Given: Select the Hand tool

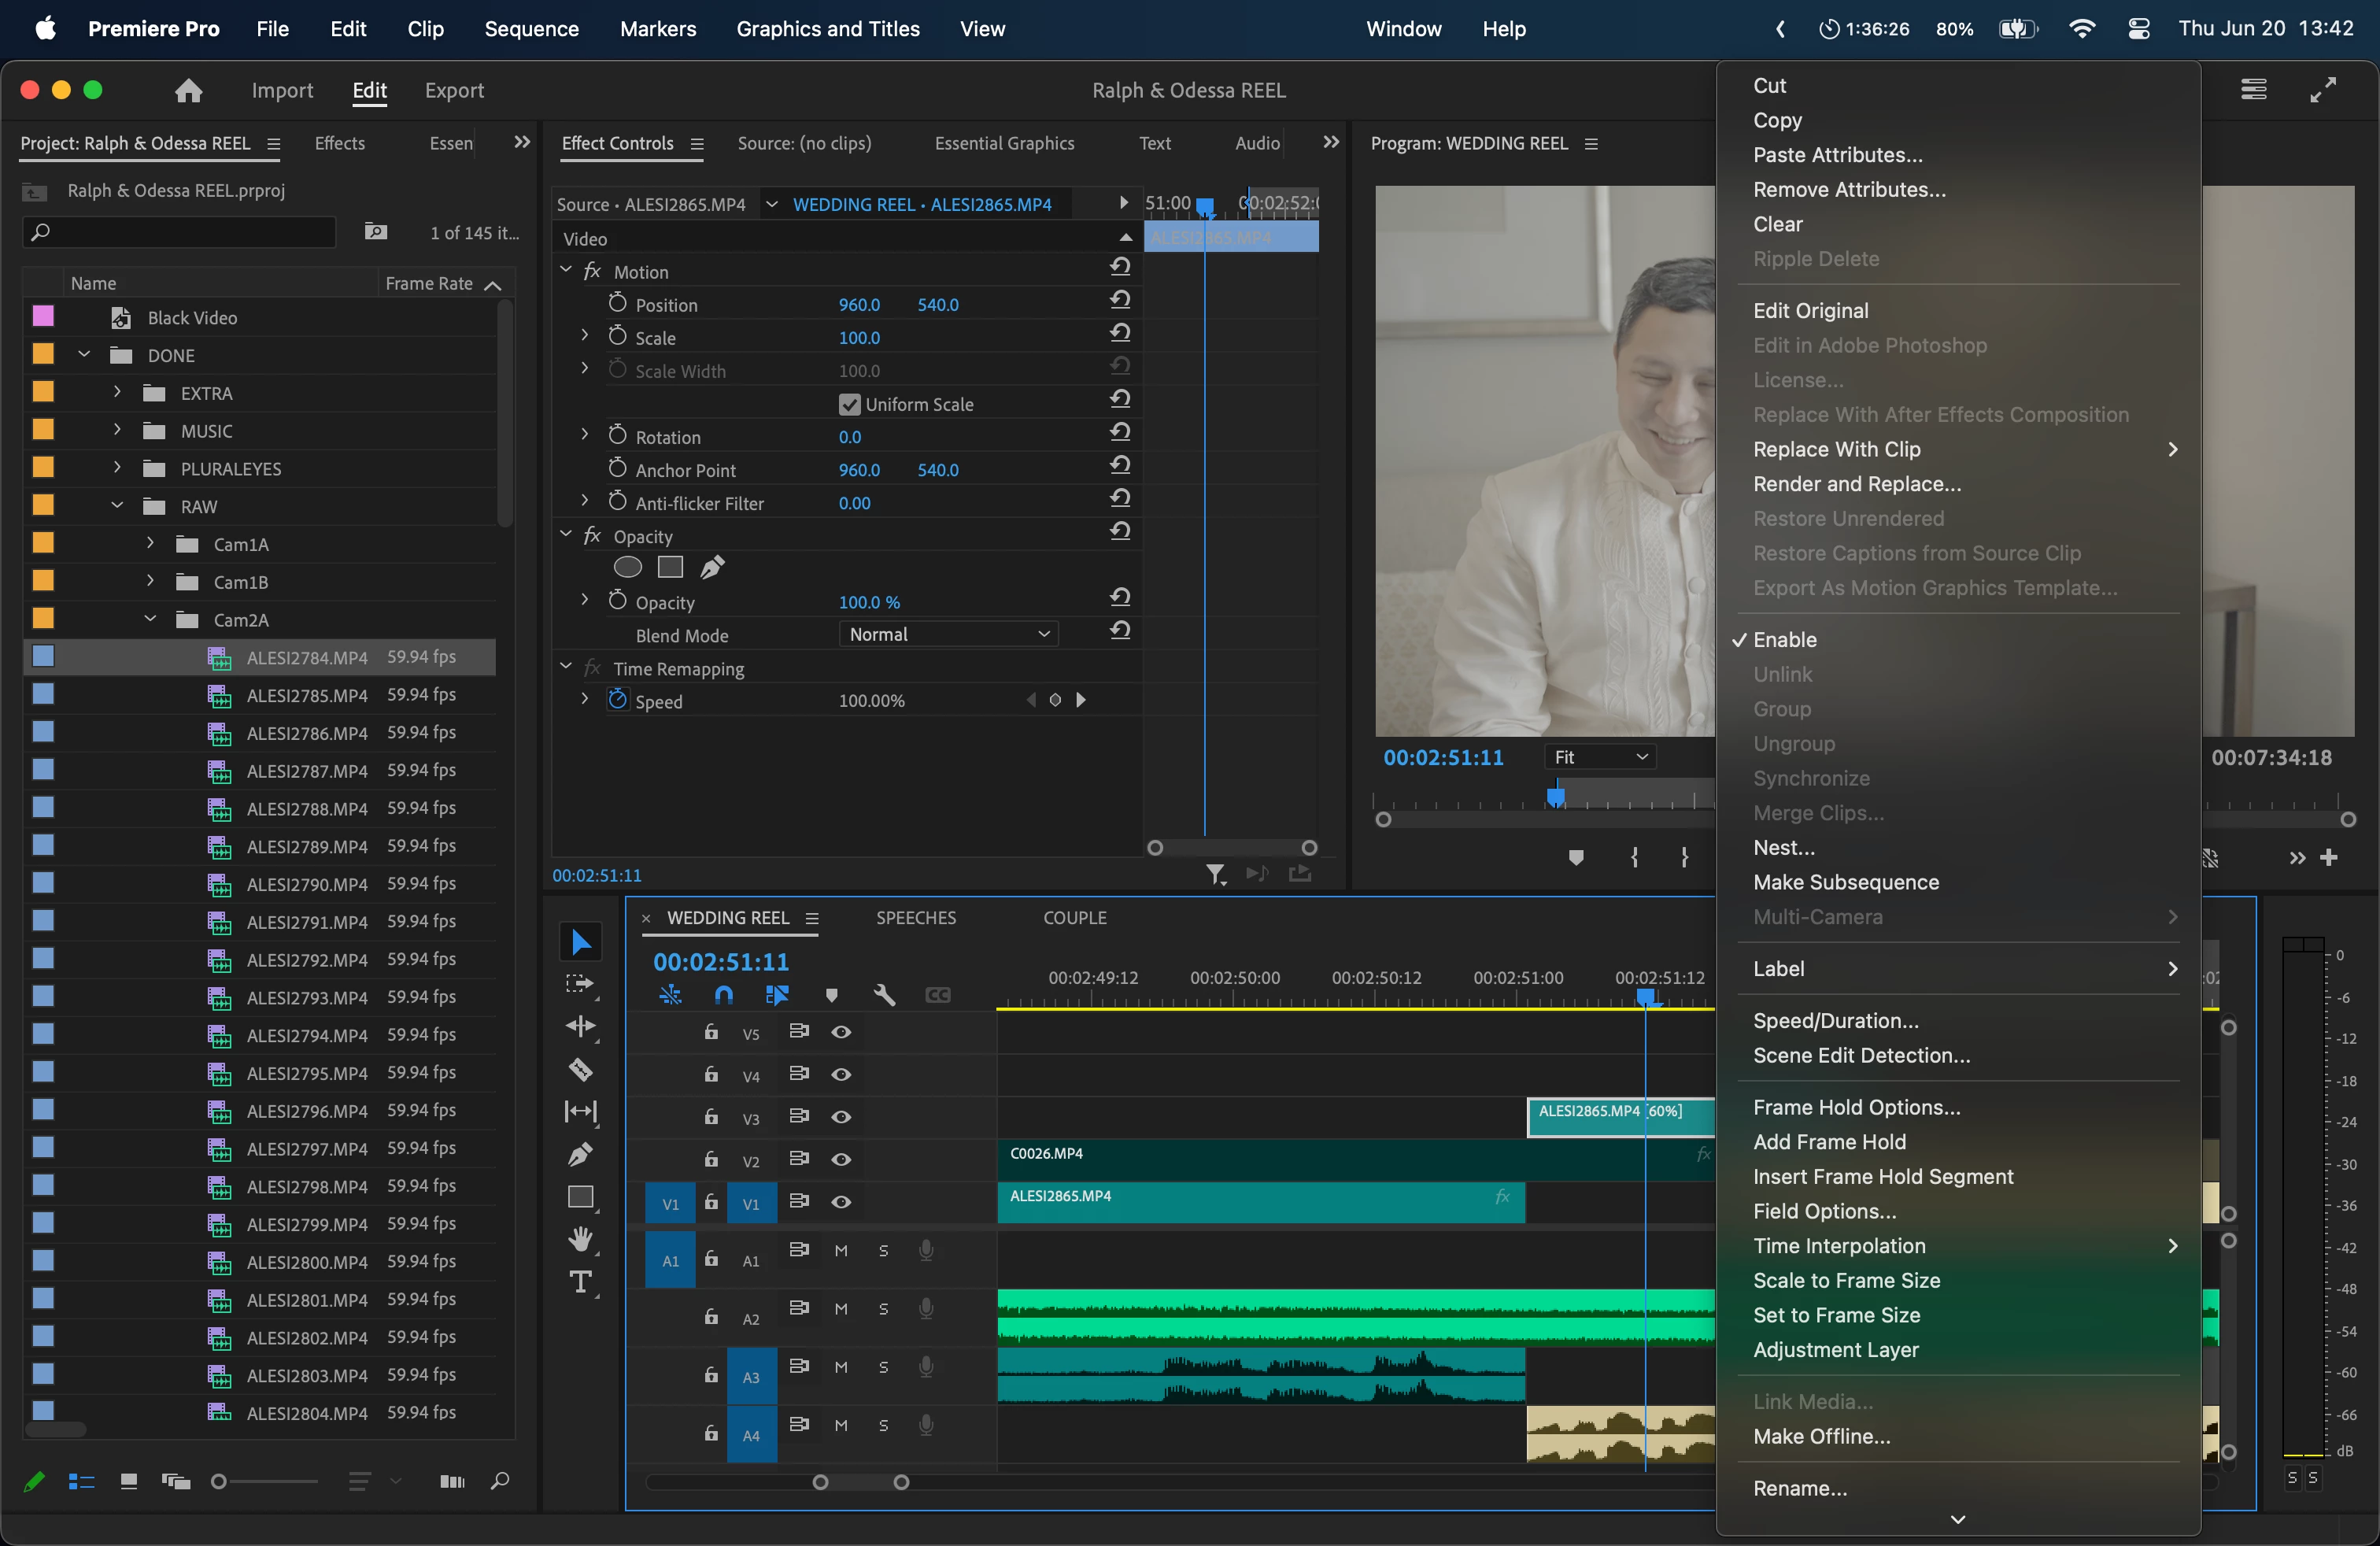Looking at the screenshot, I should pyautogui.click(x=580, y=1239).
